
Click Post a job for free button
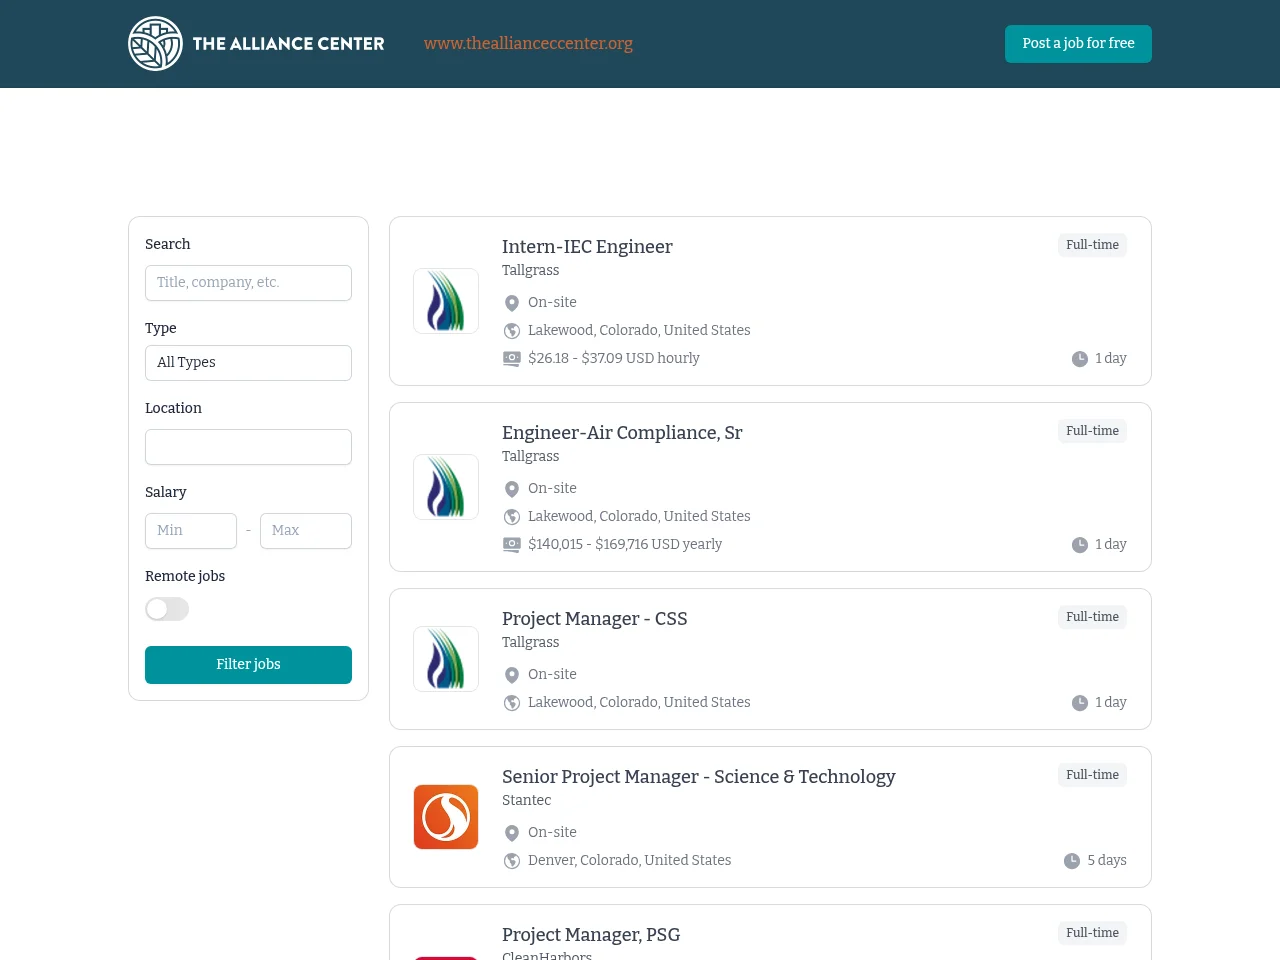1078,44
